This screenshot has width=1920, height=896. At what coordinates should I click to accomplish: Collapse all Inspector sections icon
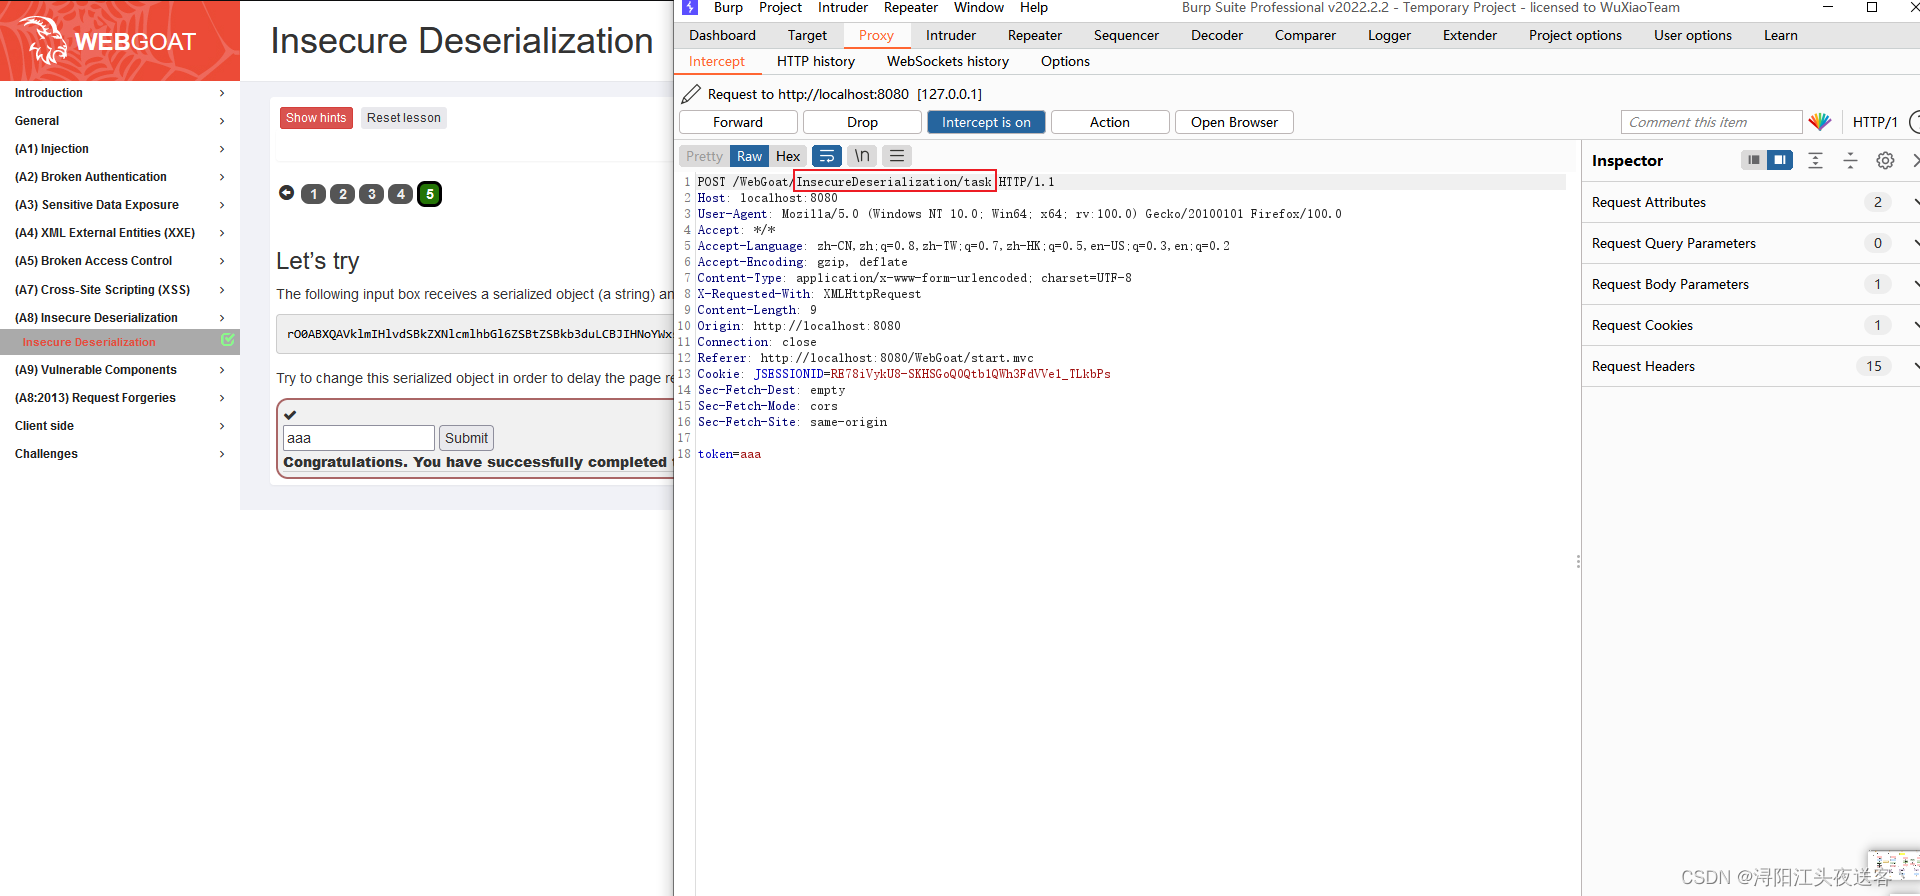(1850, 160)
